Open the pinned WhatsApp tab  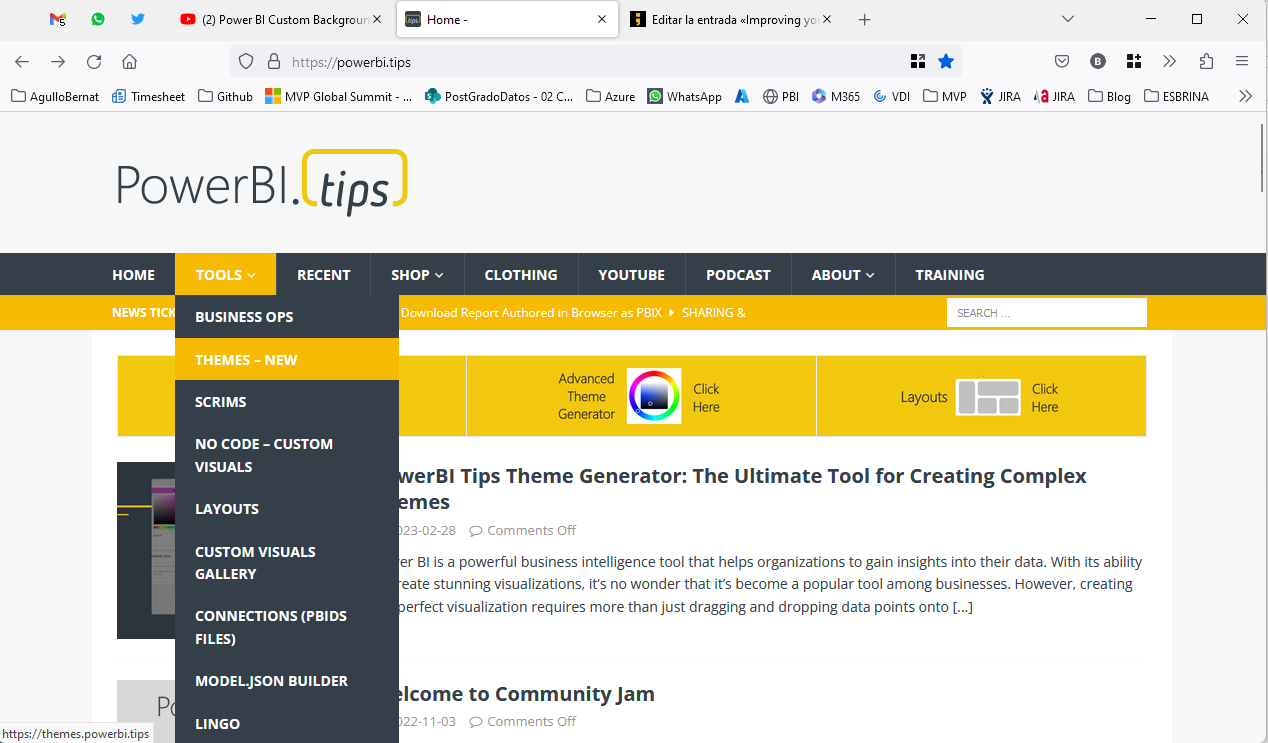click(97, 19)
